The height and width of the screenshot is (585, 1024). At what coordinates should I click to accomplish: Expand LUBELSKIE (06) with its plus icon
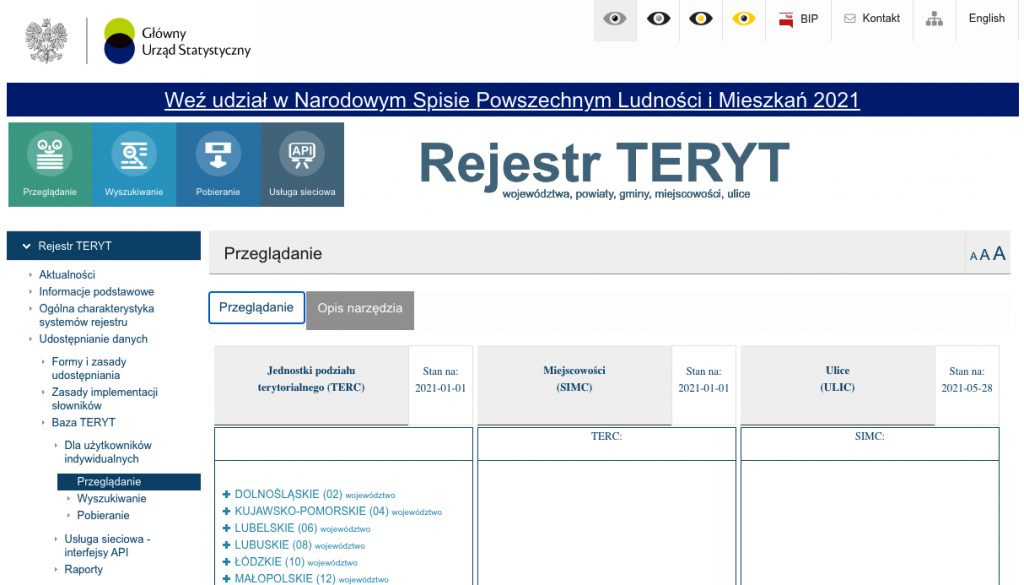[x=227, y=529]
